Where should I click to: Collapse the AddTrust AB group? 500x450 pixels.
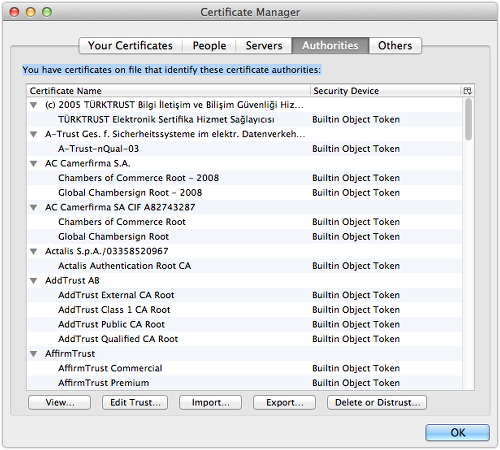(33, 281)
